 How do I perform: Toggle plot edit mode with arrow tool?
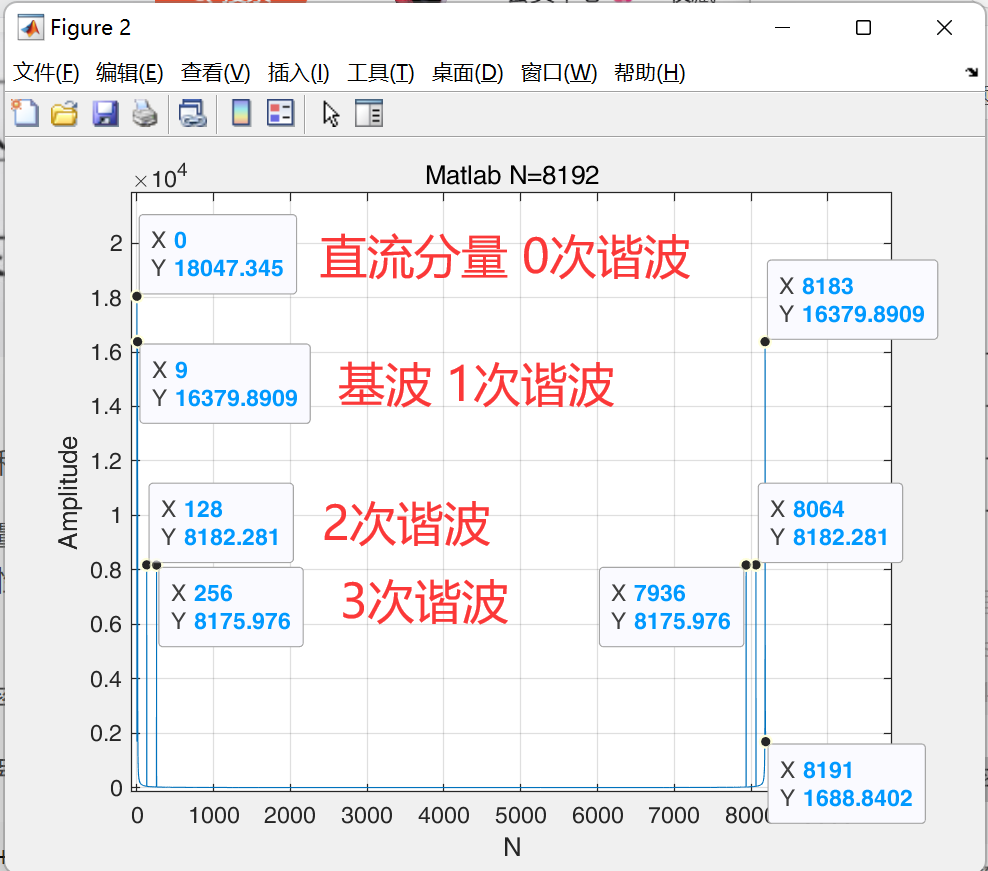tap(330, 113)
